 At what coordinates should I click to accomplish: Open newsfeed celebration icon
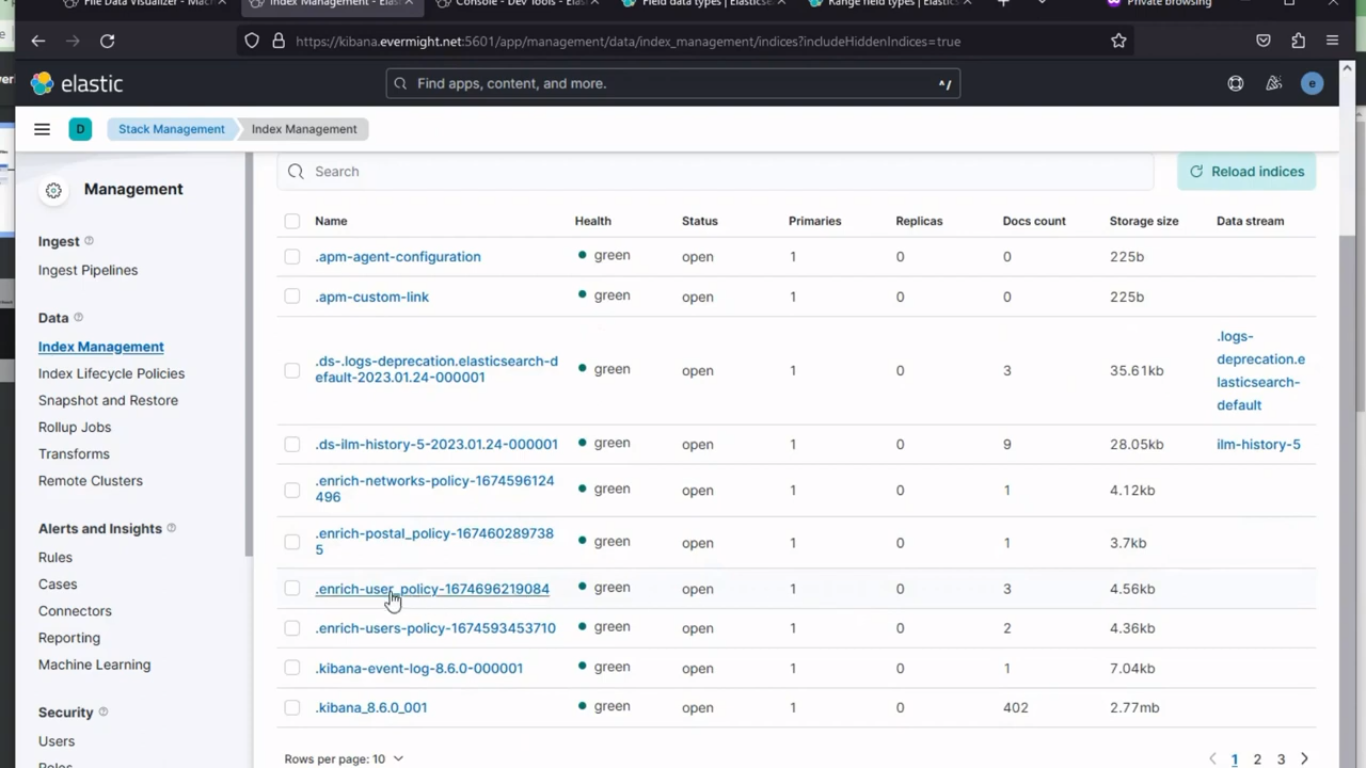click(x=1273, y=84)
